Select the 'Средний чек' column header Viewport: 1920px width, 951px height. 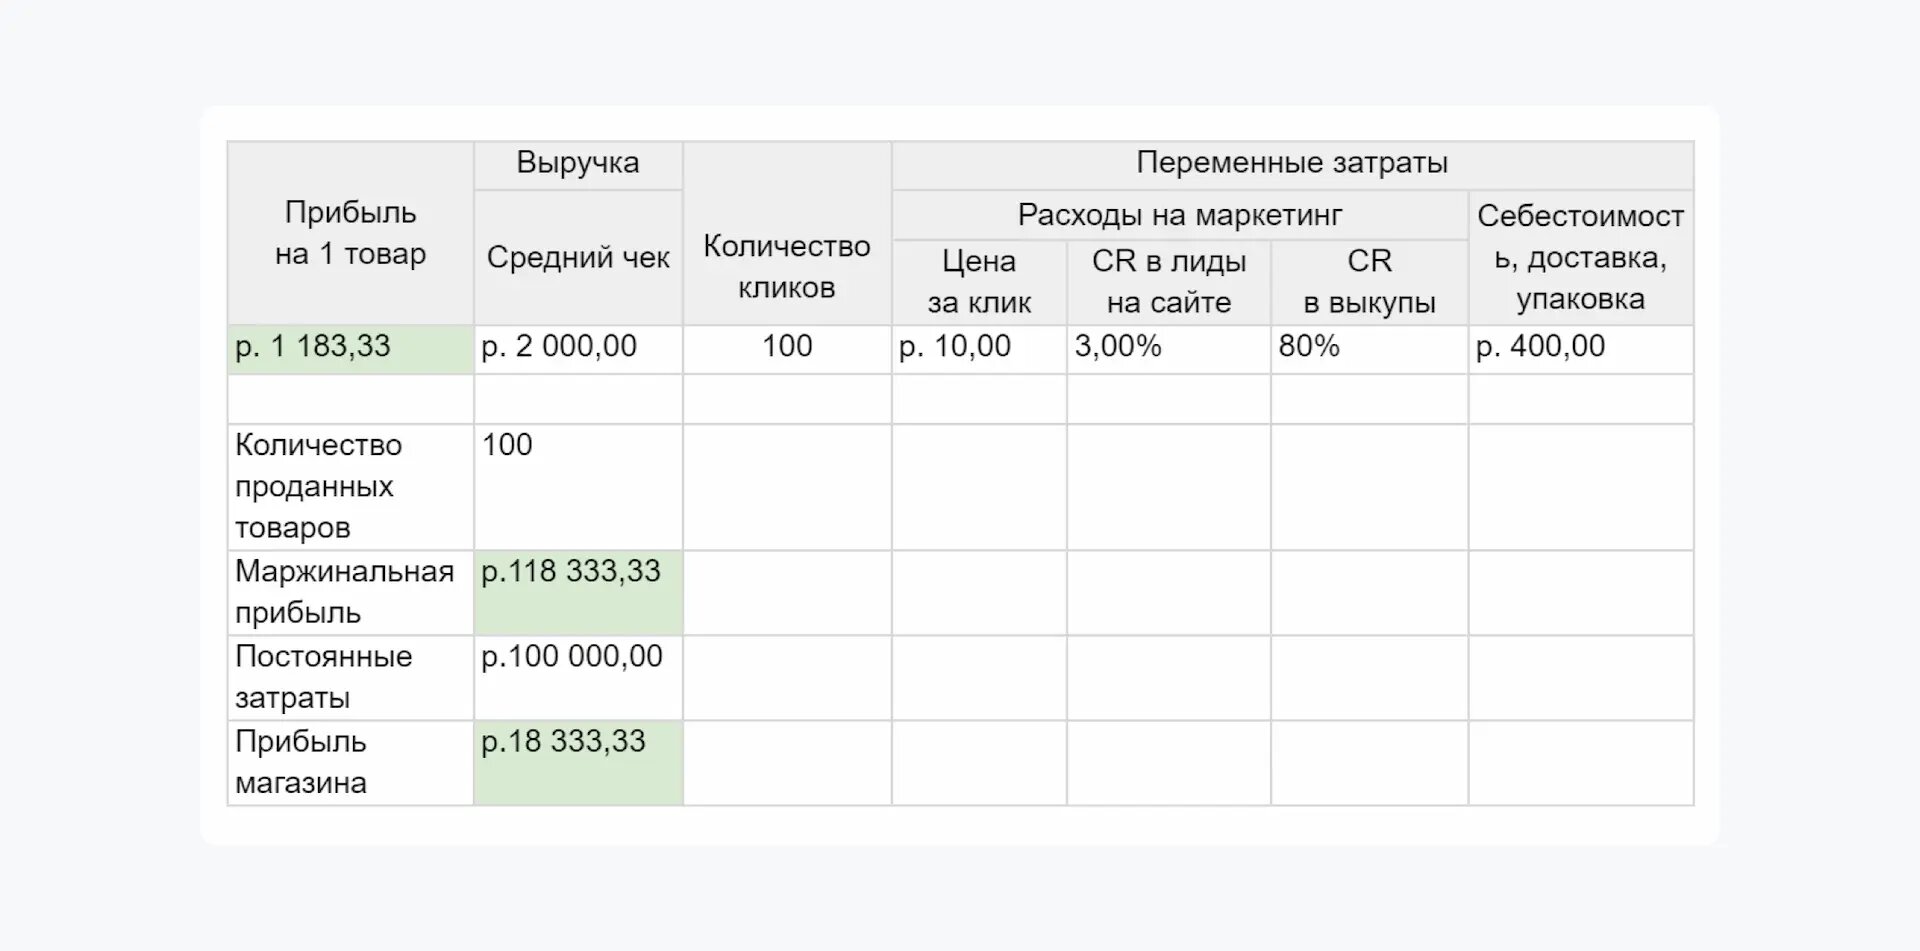578,258
